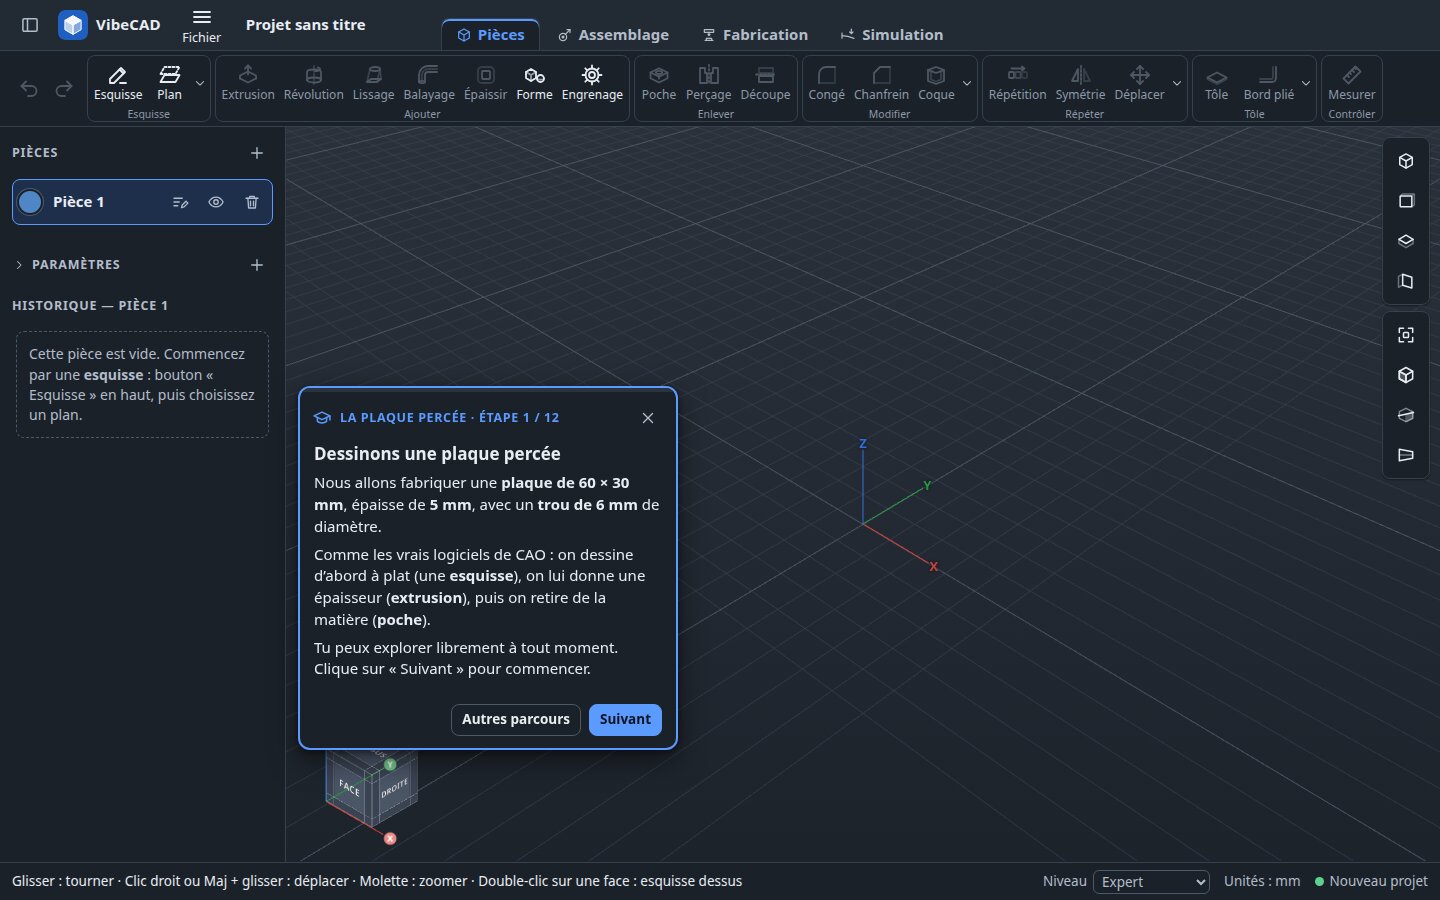
Task: Open the Fabrication tab
Action: pos(755,35)
